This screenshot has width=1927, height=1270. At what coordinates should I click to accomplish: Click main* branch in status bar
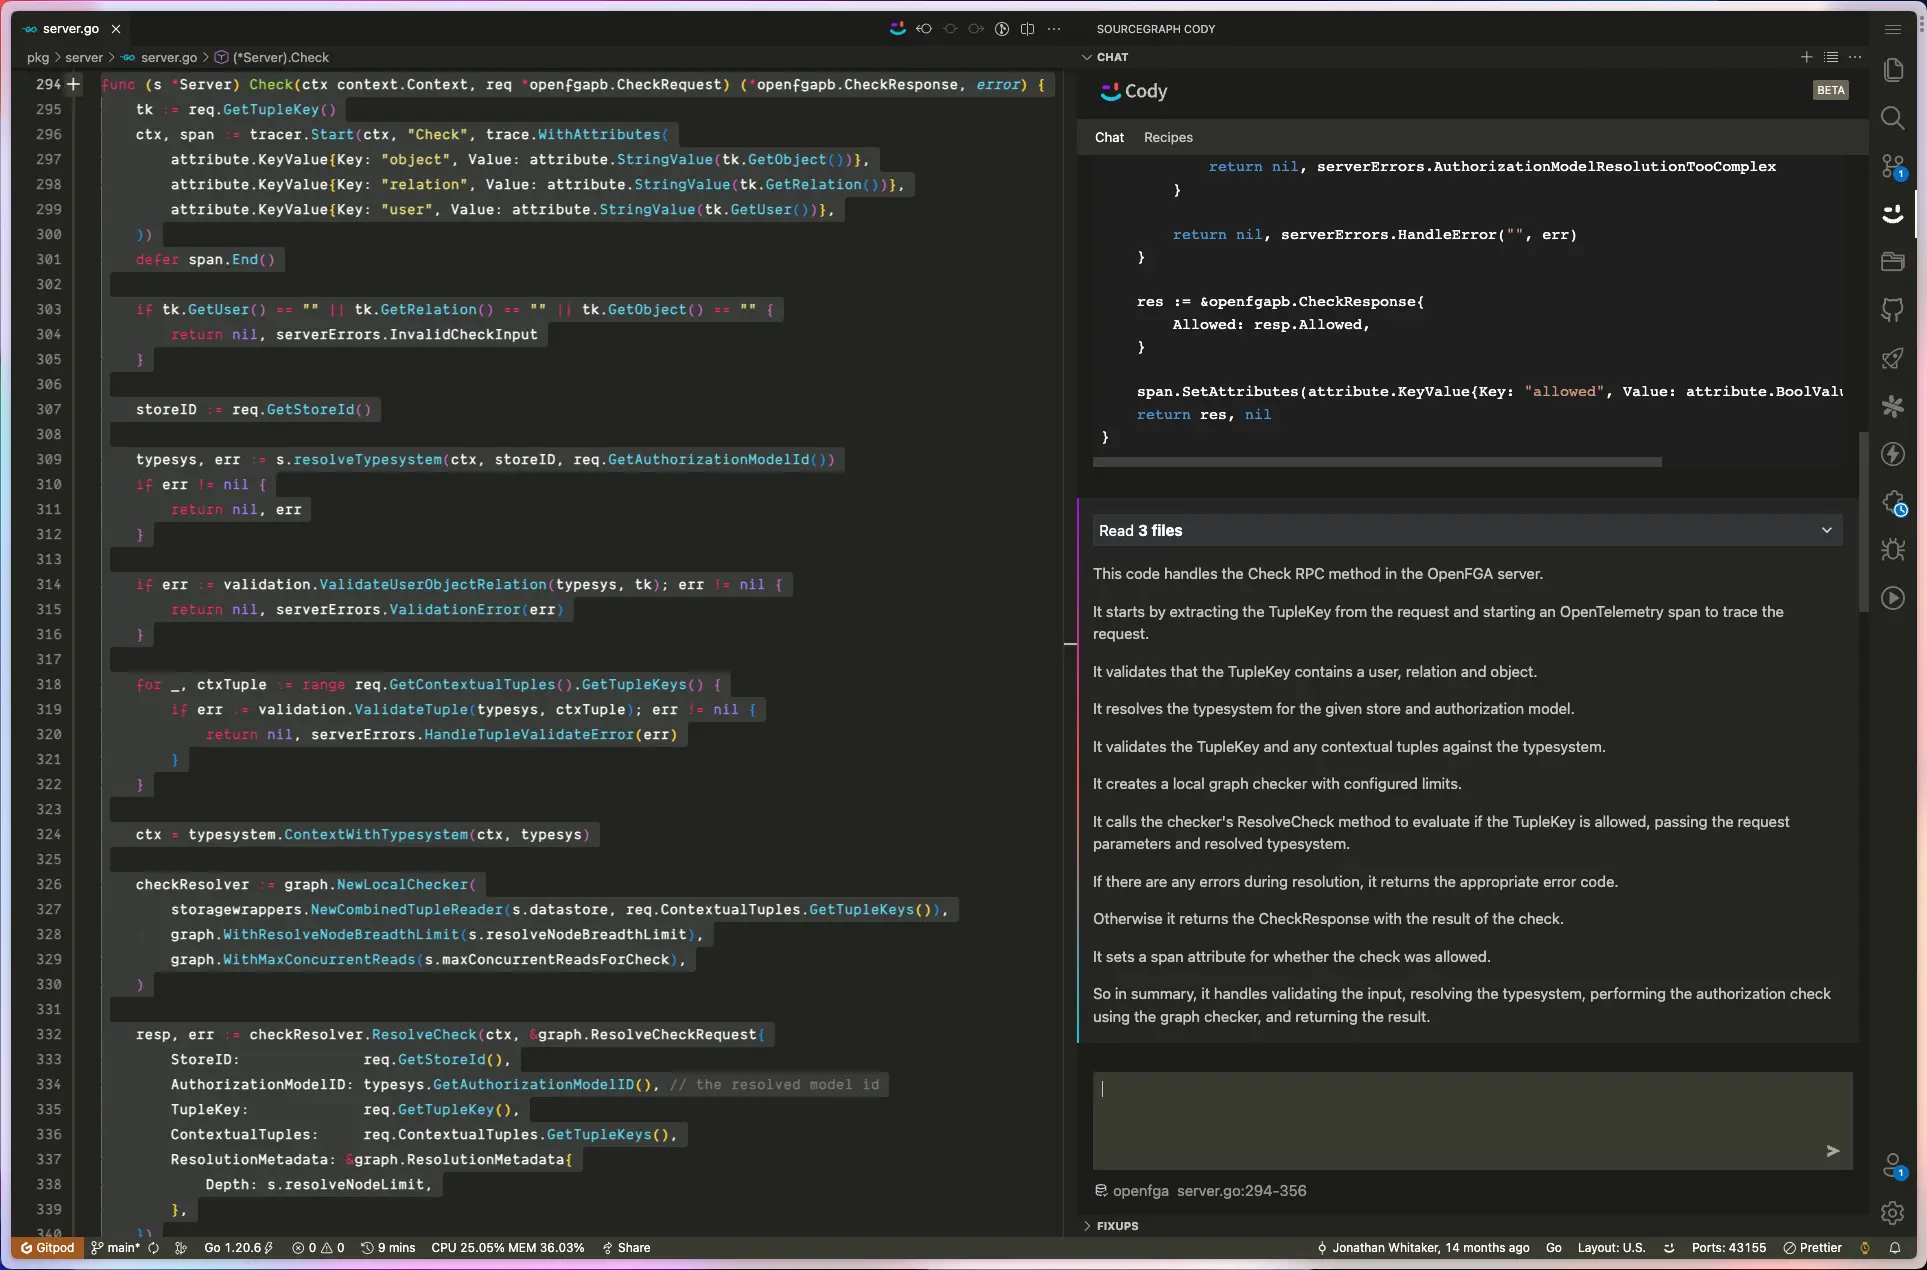point(115,1248)
